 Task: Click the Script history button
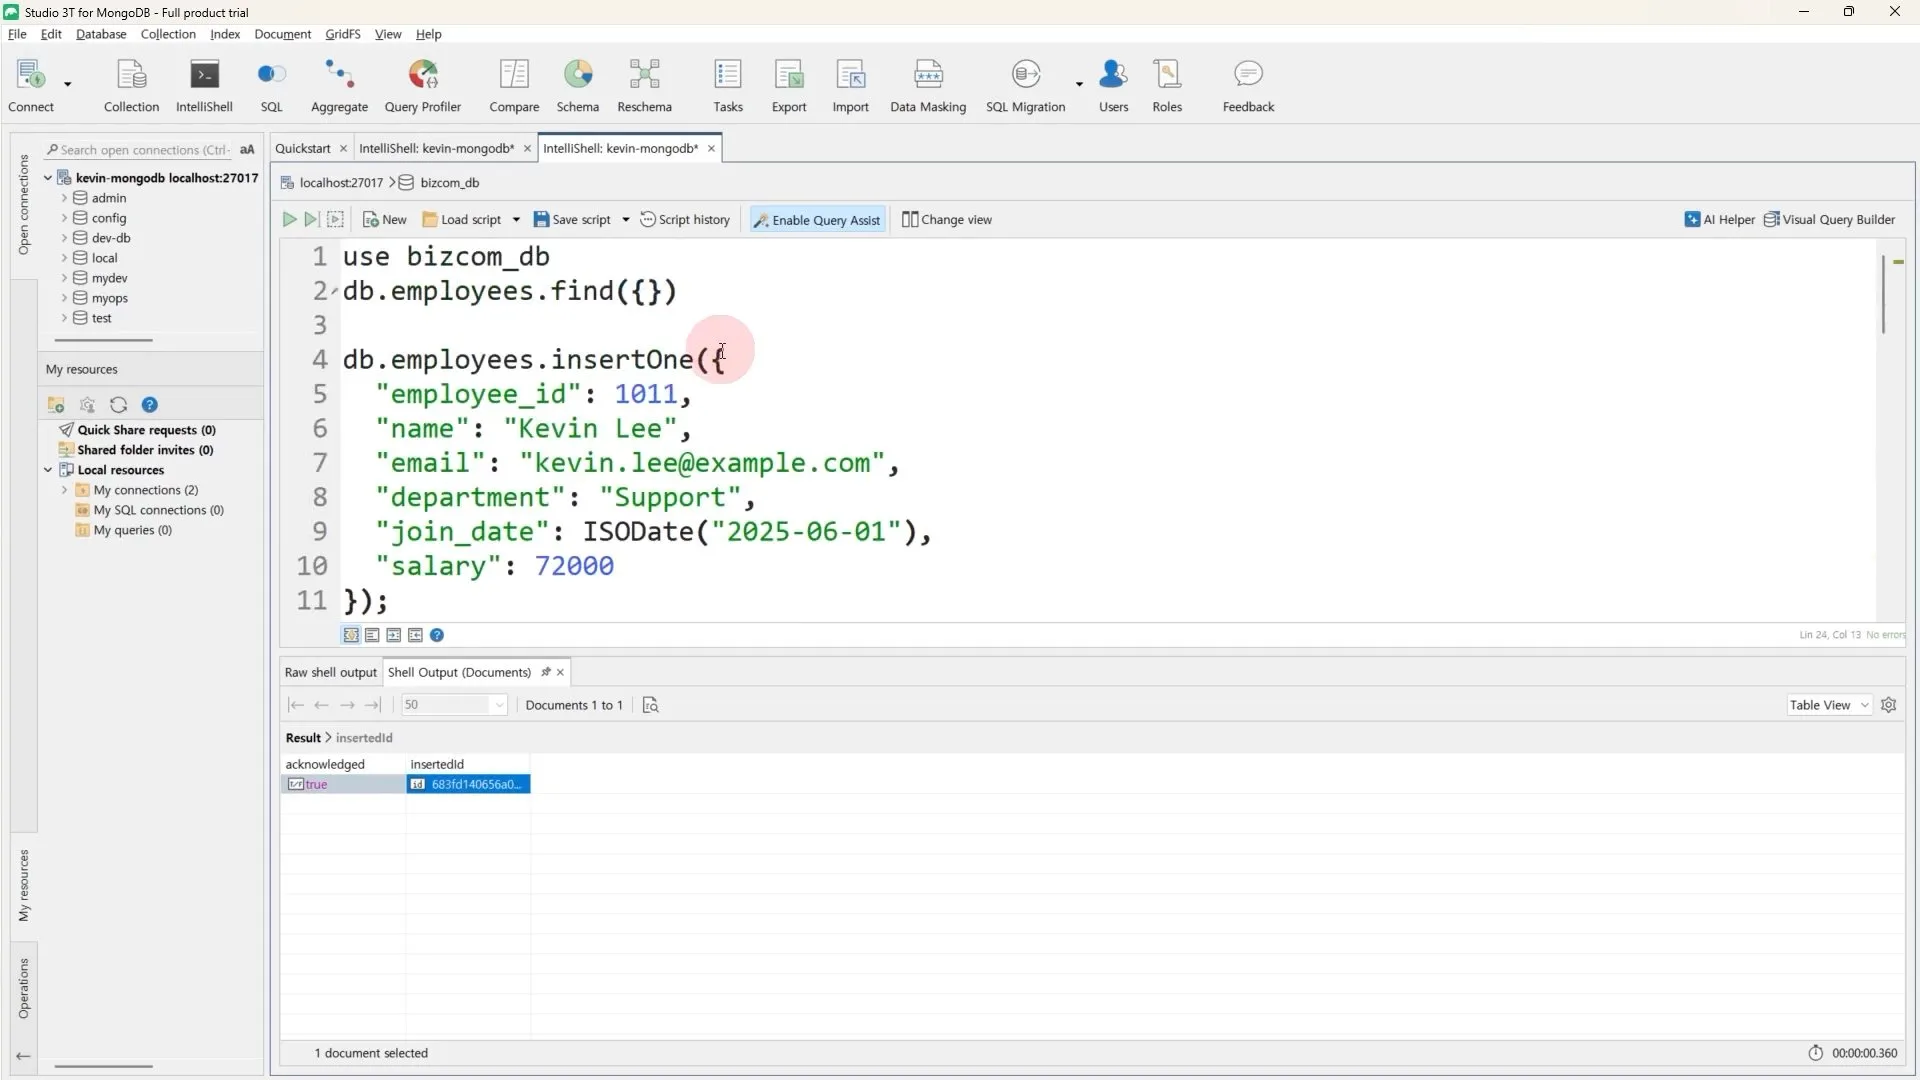click(685, 220)
